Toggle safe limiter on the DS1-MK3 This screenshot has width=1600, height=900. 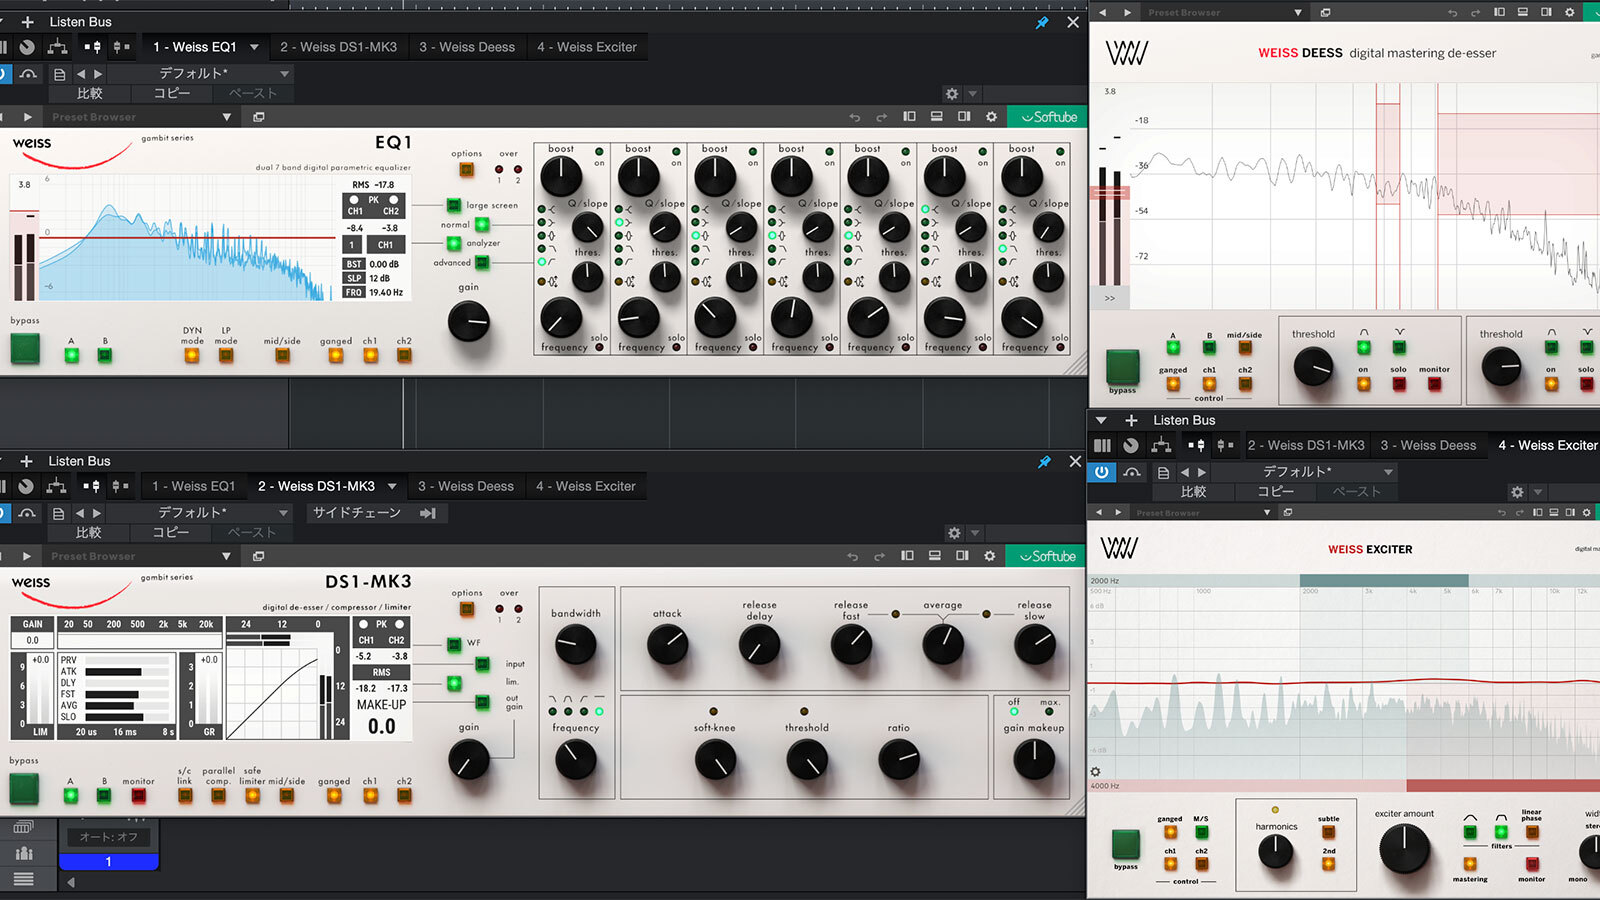(252, 796)
